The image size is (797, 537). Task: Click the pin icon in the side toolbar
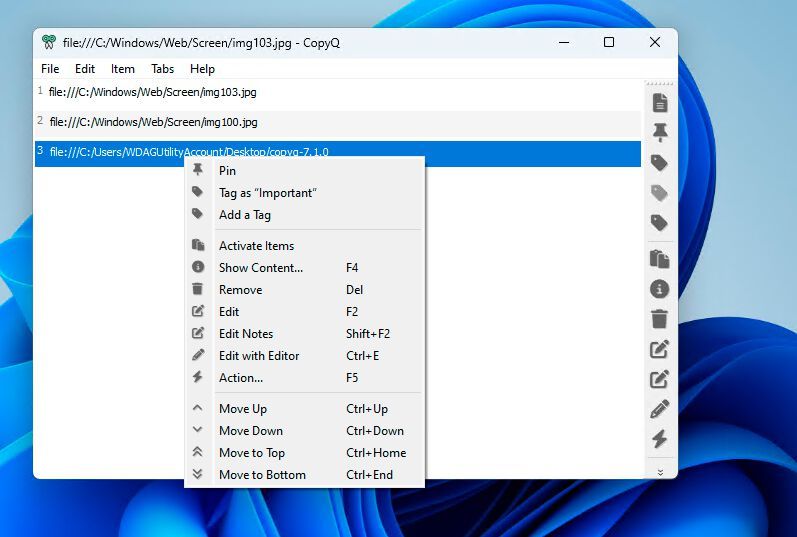[659, 132]
